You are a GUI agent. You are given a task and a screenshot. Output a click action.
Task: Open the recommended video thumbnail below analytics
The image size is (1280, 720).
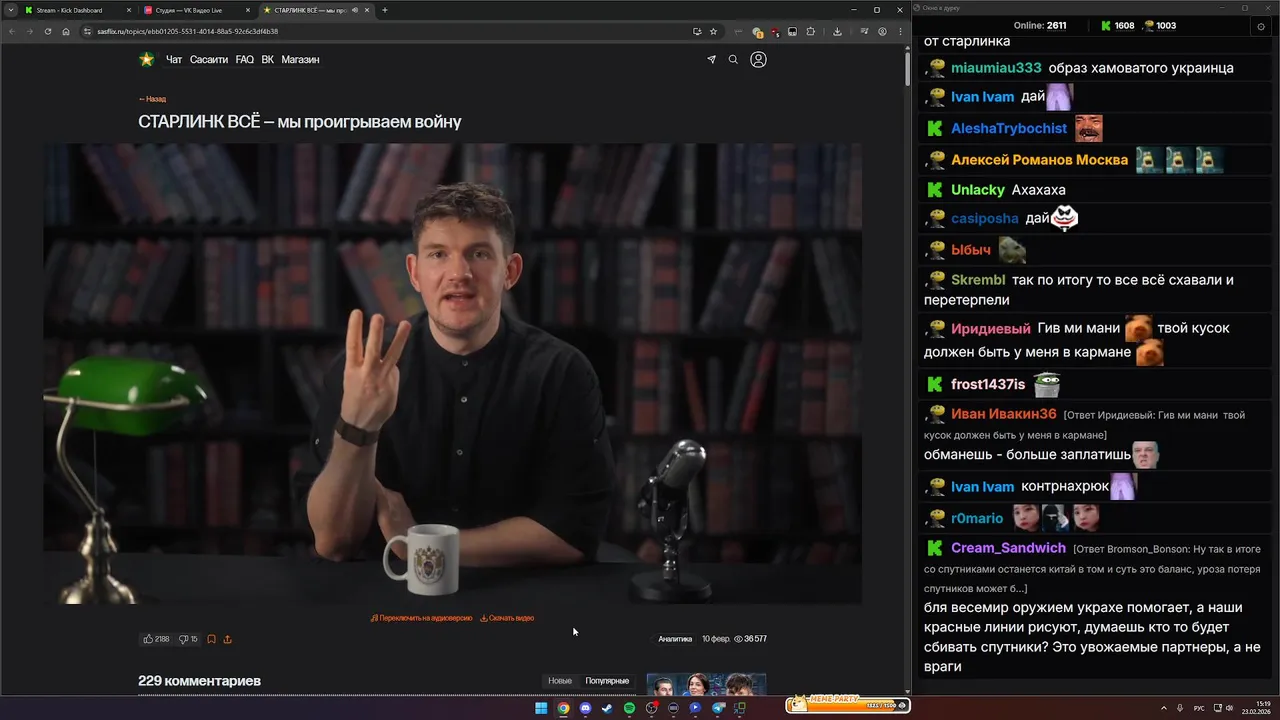pos(706,684)
